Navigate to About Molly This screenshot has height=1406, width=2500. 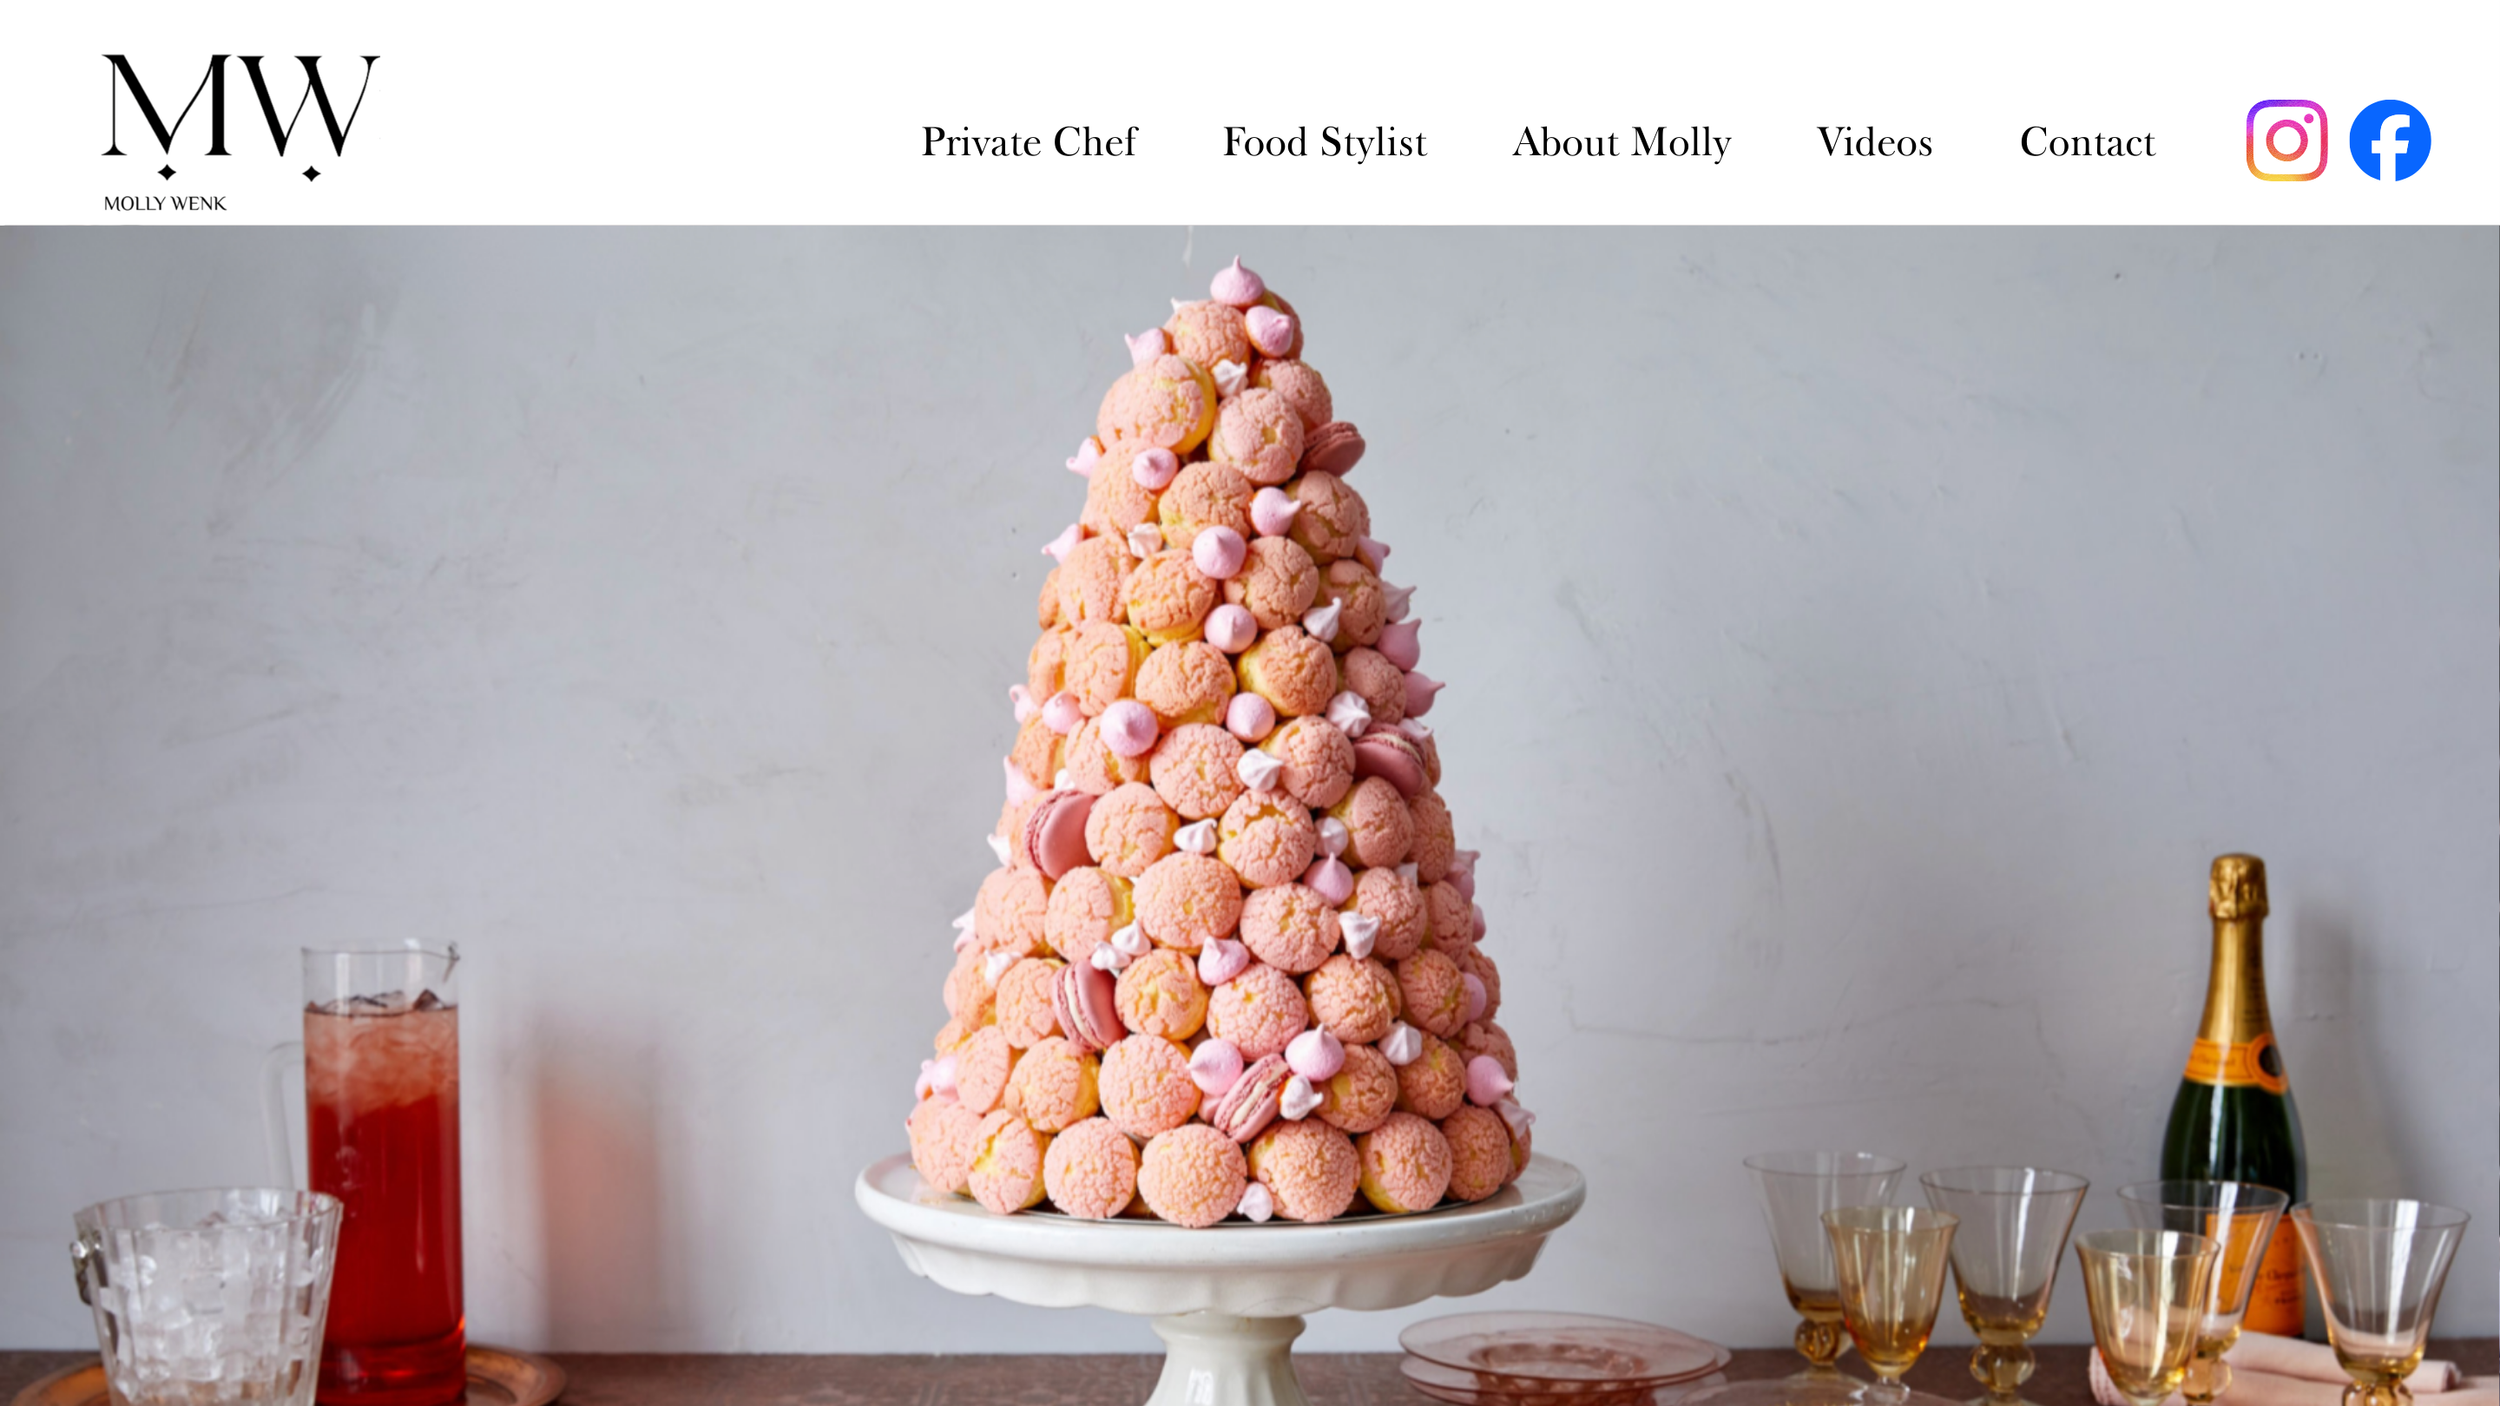coord(1621,142)
